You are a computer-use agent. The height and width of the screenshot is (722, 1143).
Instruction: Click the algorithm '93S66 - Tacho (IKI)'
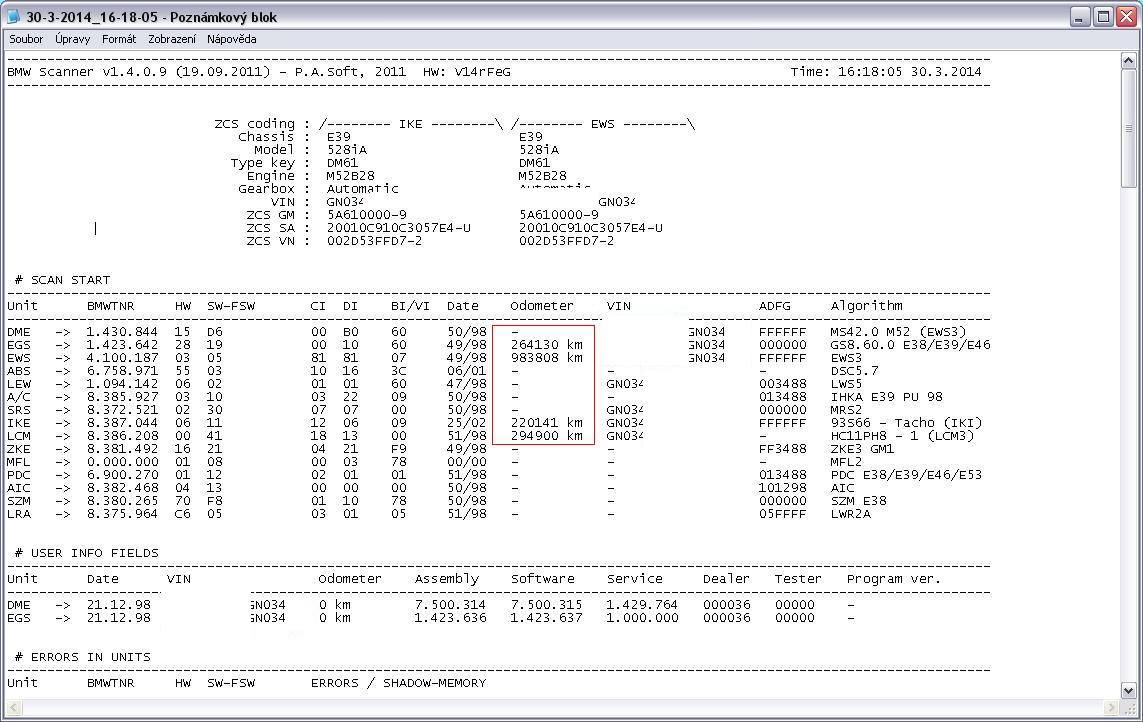pyautogui.click(x=906, y=423)
